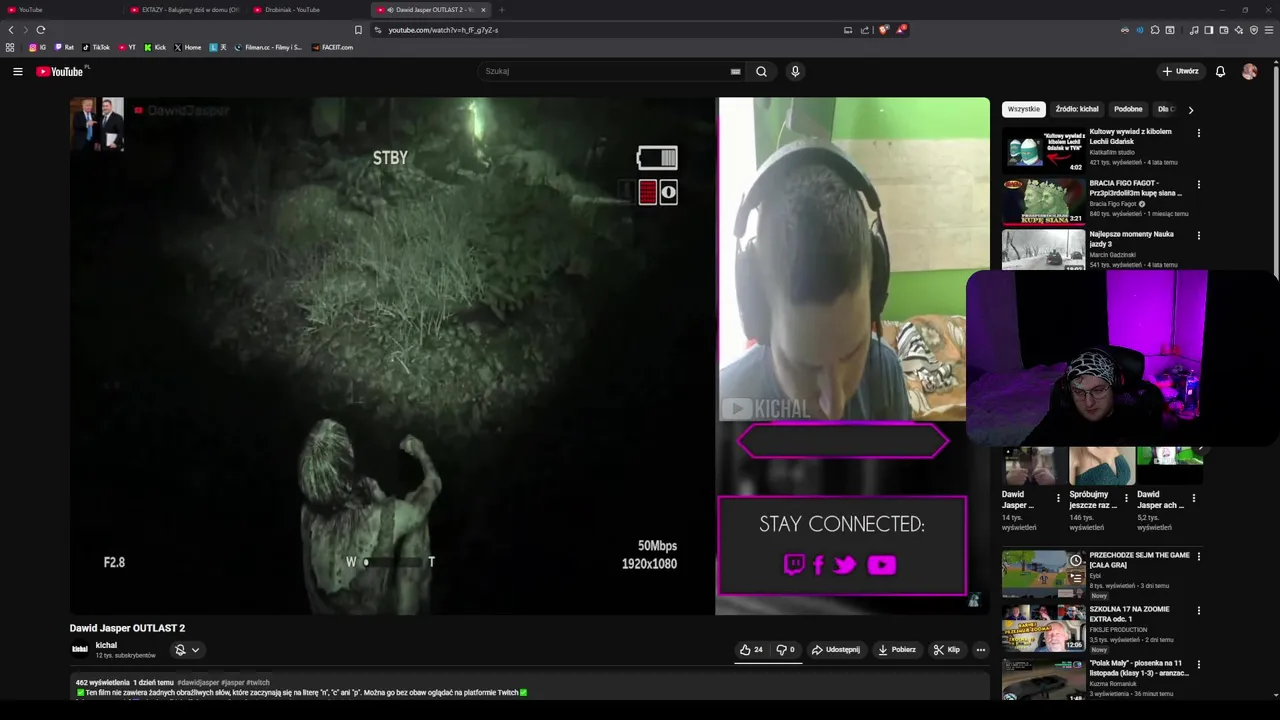Create a clip with Klip button

click(x=946, y=650)
